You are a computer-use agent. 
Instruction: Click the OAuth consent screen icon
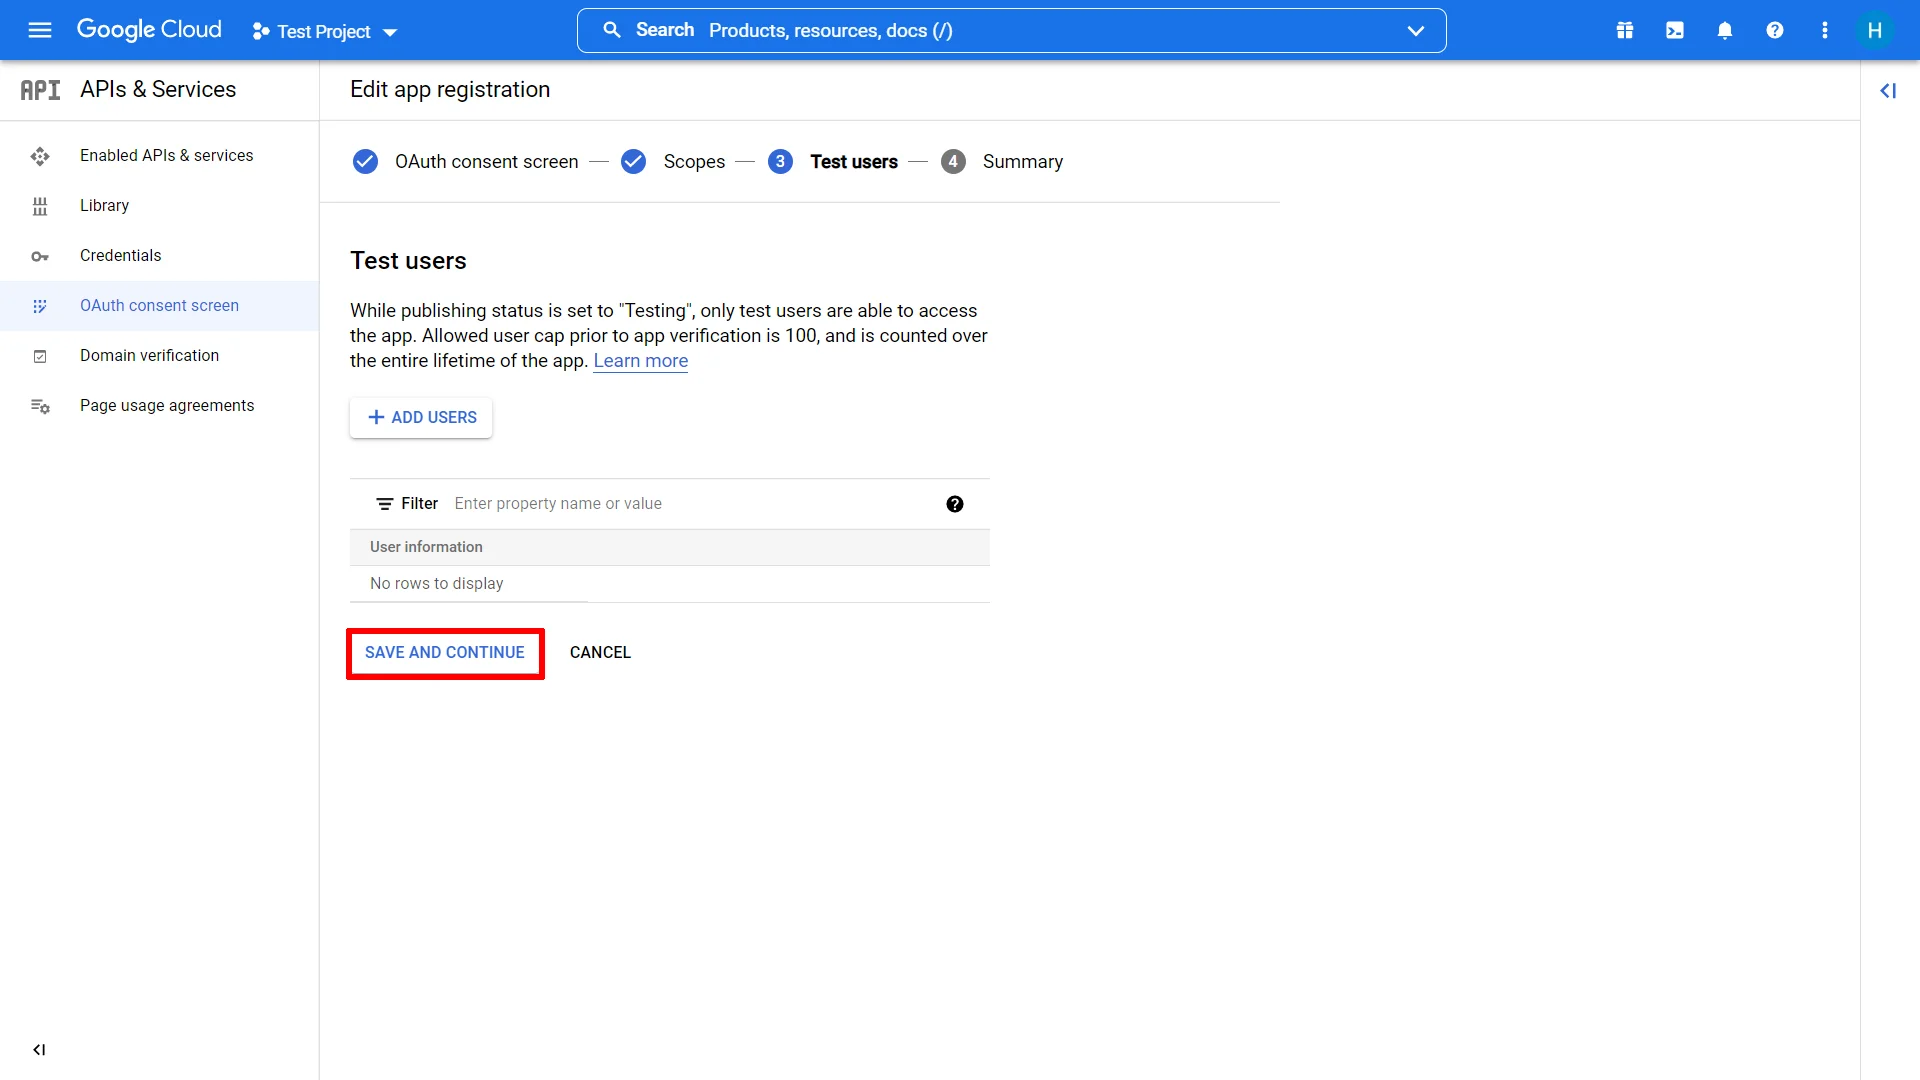click(38, 305)
